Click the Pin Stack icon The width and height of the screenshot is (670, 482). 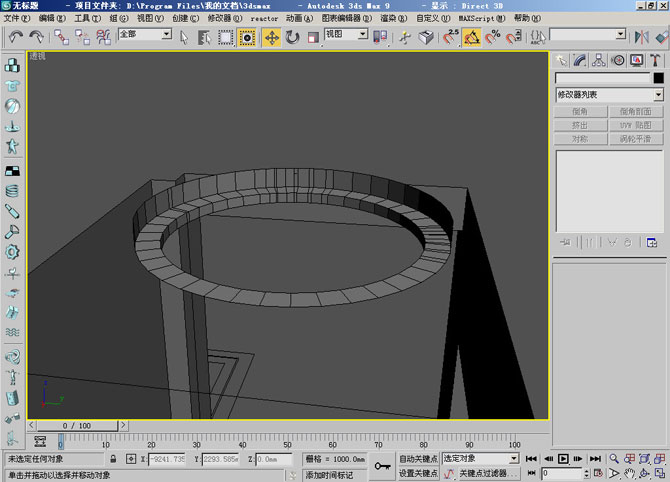pos(565,243)
